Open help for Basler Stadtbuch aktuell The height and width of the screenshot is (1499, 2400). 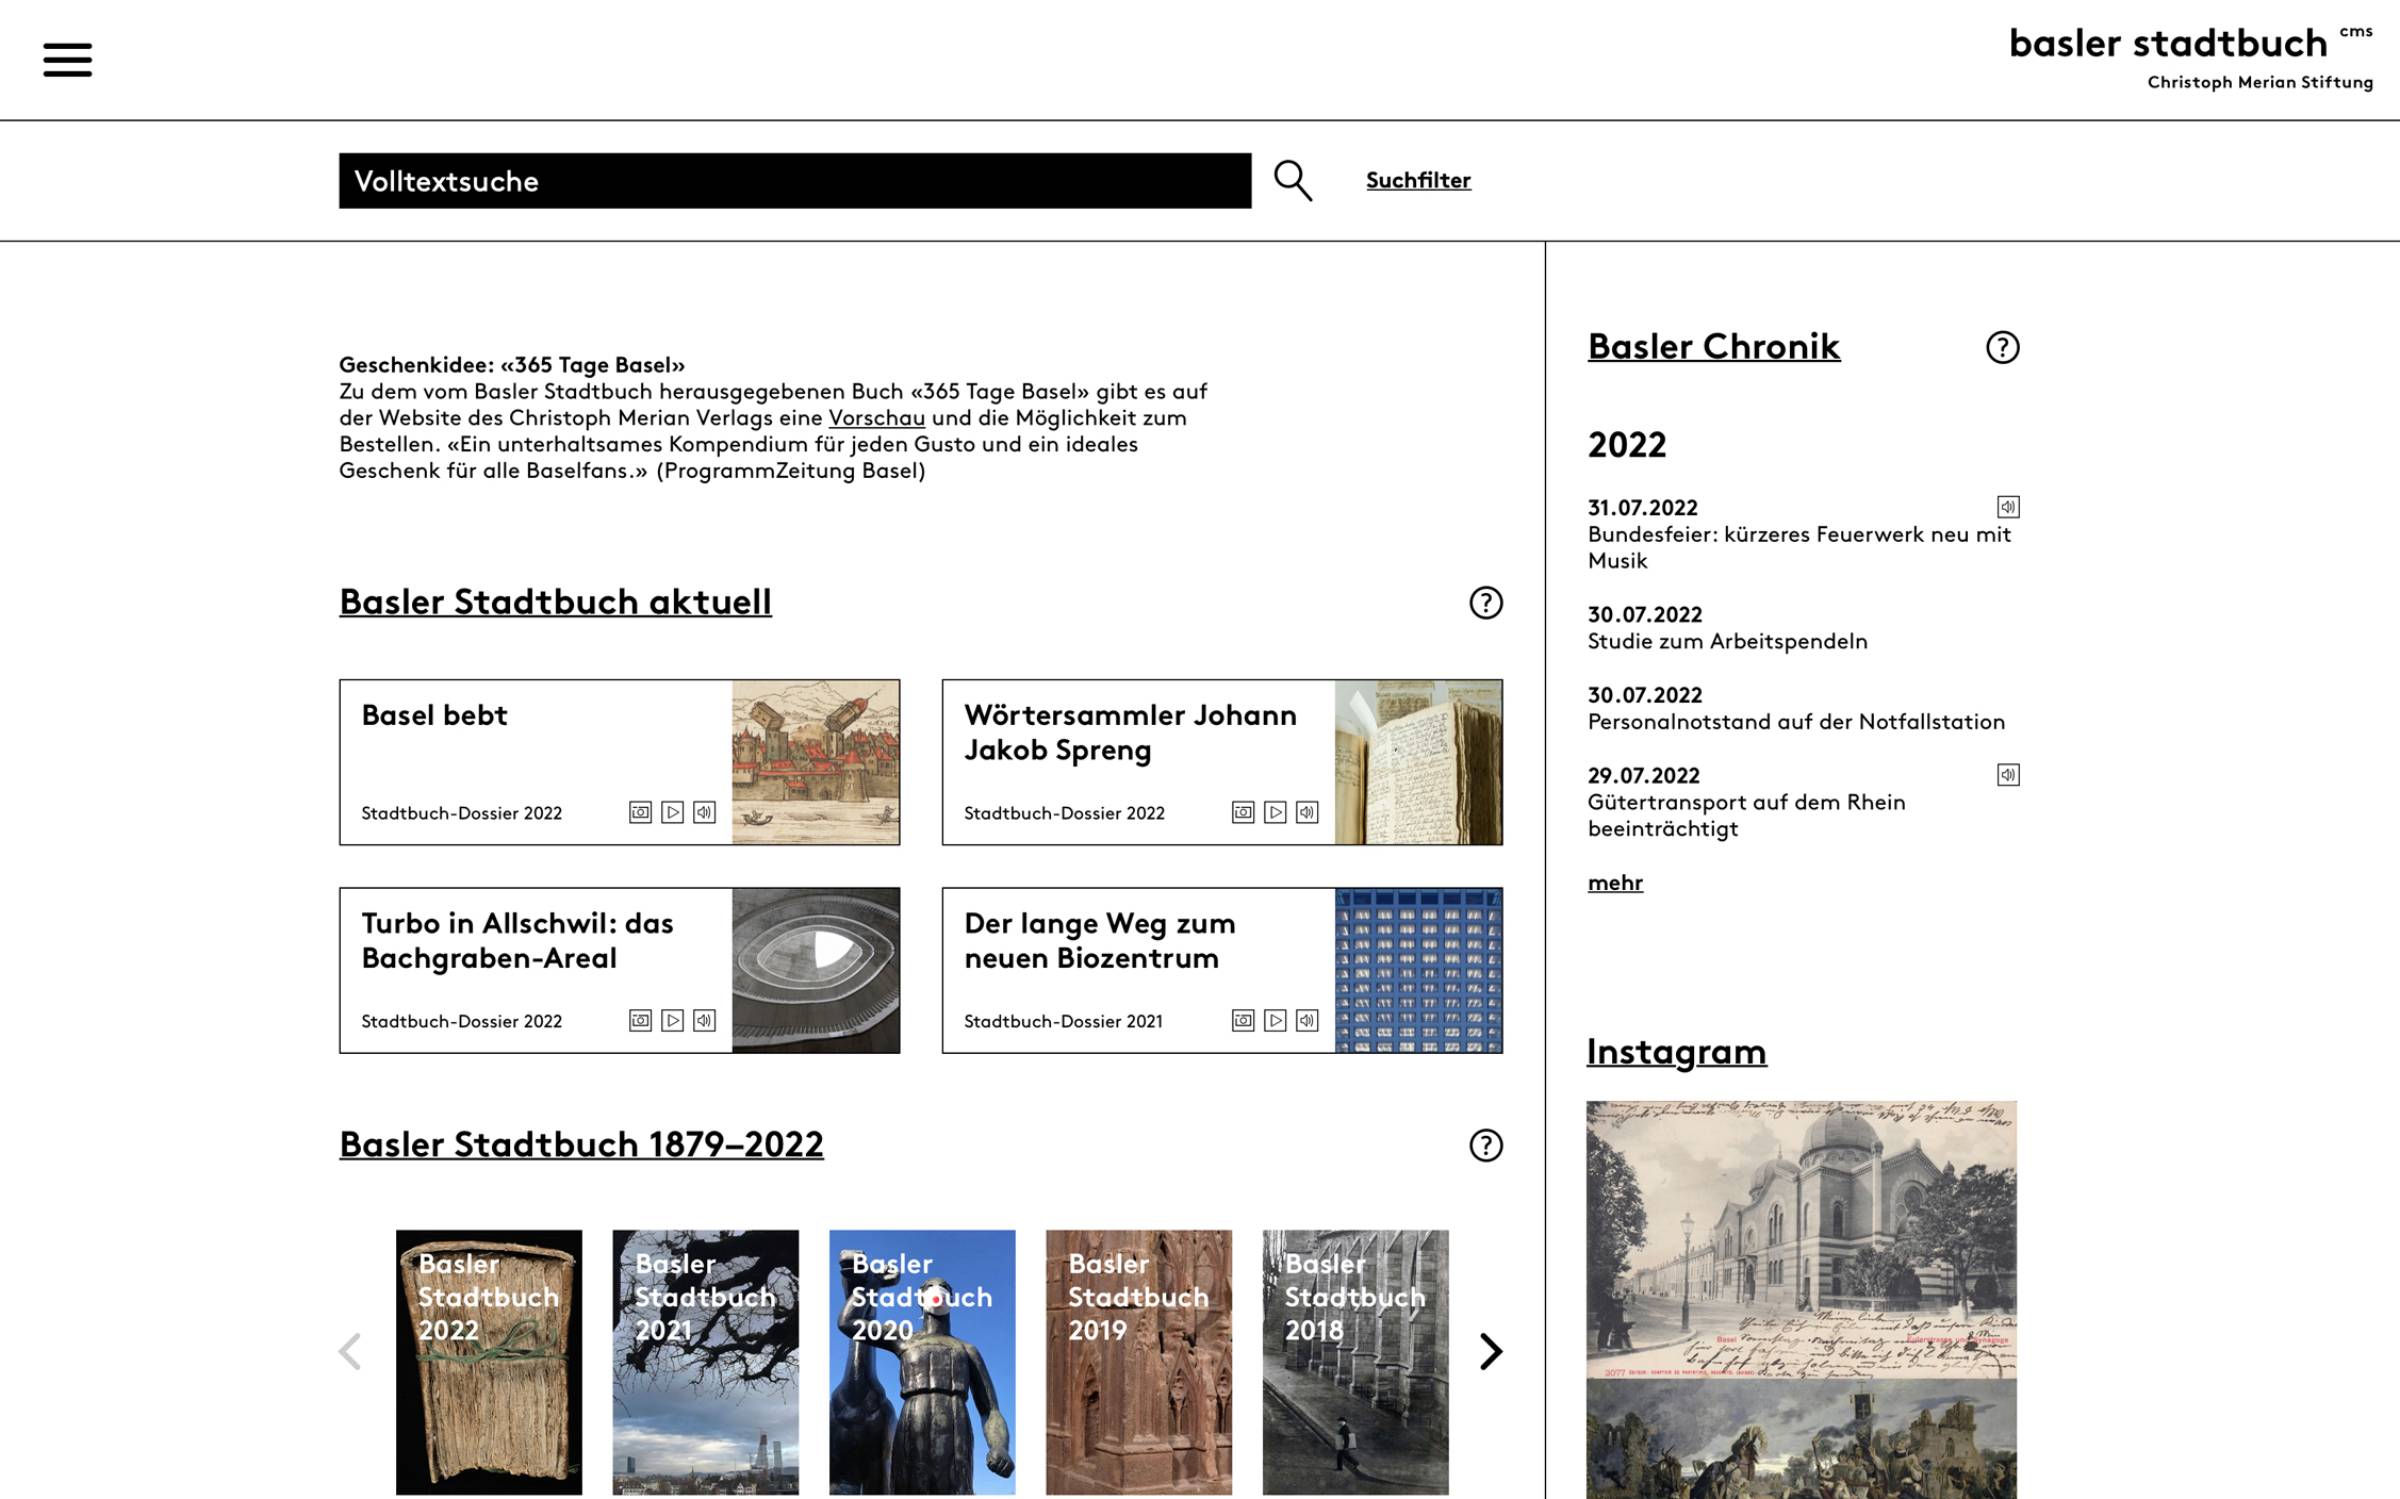tap(1486, 602)
